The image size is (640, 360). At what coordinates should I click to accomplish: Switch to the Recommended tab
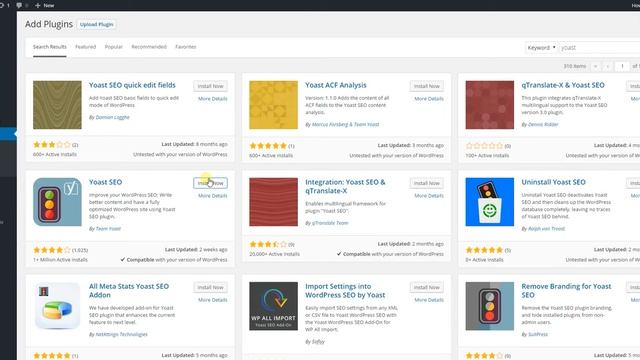point(149,47)
